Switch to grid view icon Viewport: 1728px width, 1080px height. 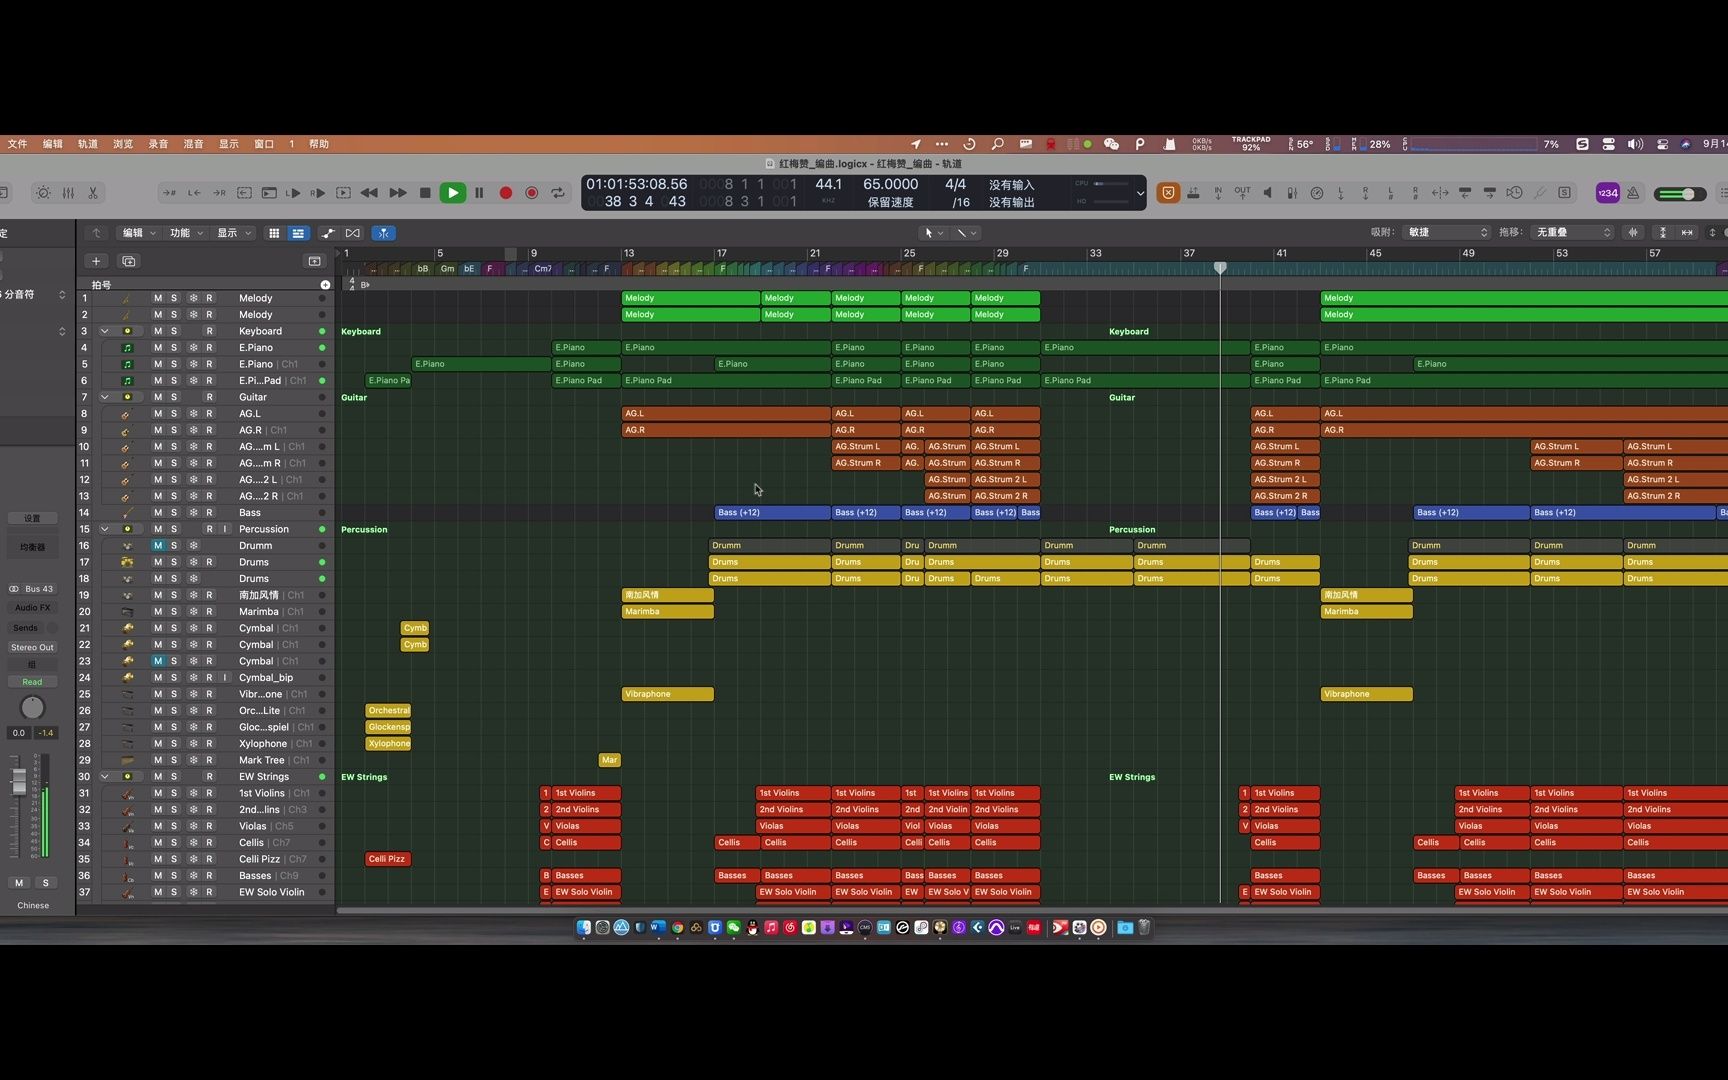click(x=274, y=233)
